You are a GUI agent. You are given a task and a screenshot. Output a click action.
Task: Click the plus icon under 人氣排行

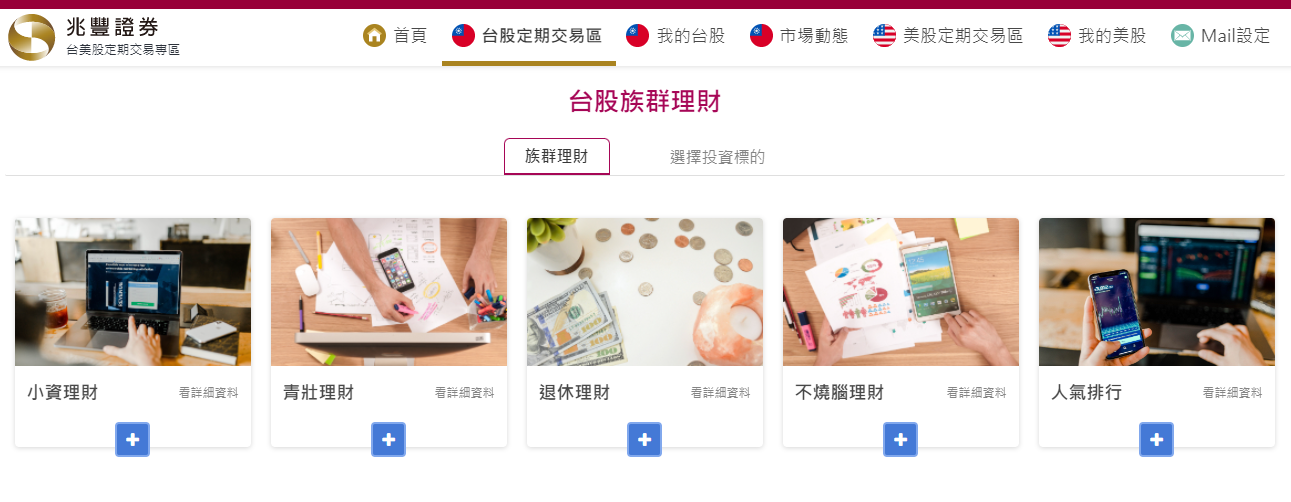(1156, 439)
